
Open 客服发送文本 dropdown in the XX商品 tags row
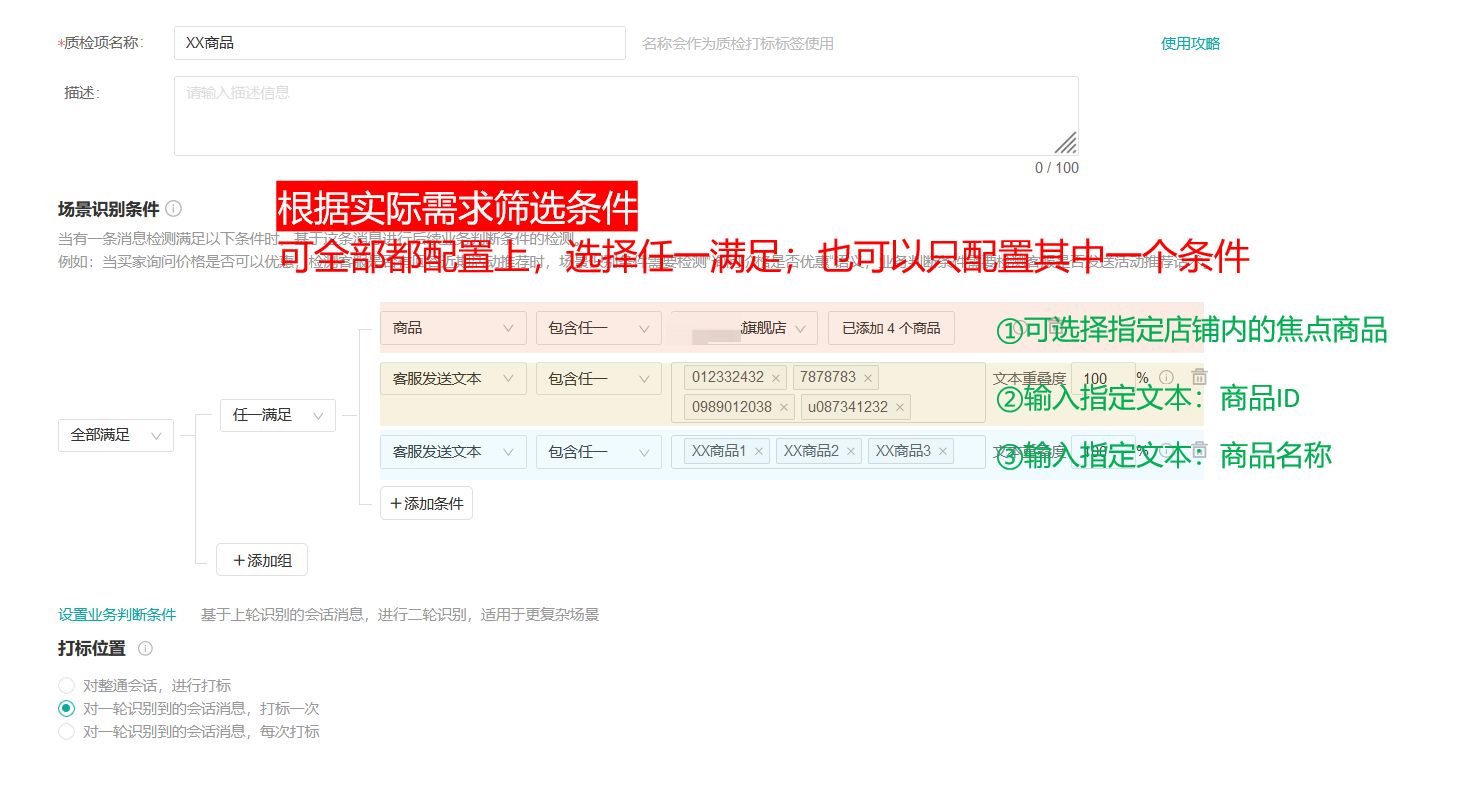pyautogui.click(x=453, y=452)
